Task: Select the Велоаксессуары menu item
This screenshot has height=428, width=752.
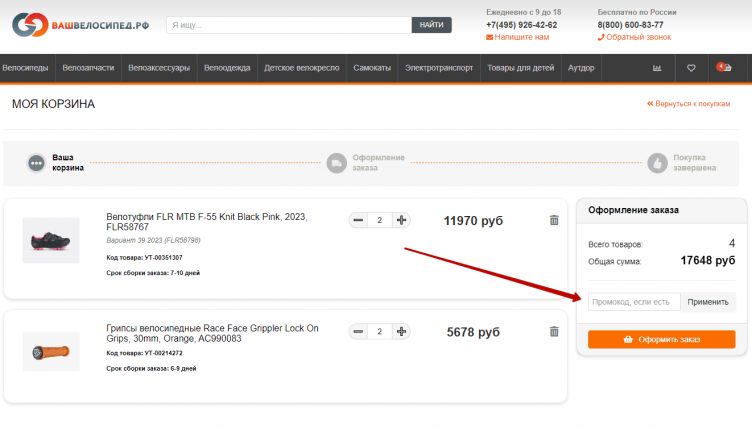Action: point(159,68)
